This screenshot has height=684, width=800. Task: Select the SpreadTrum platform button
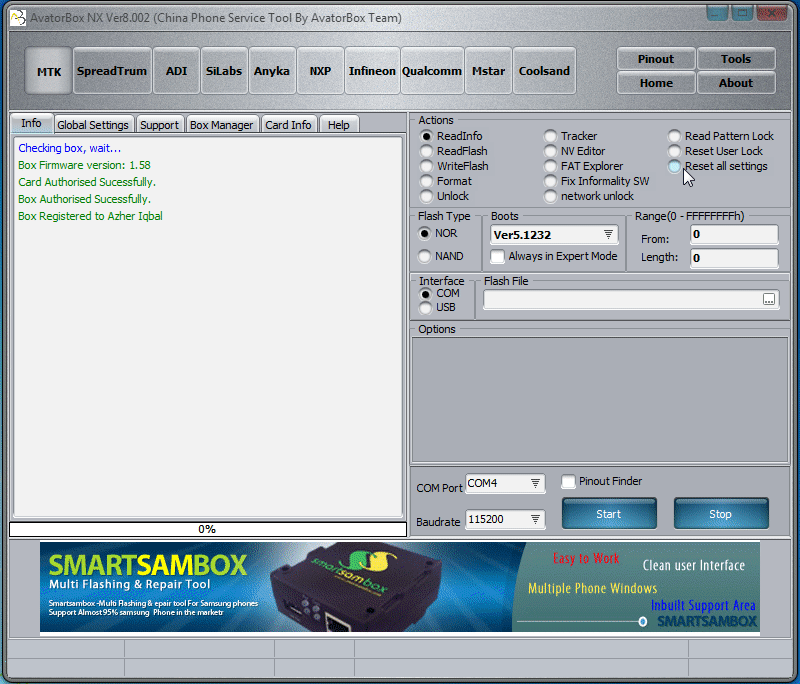[x=112, y=71]
